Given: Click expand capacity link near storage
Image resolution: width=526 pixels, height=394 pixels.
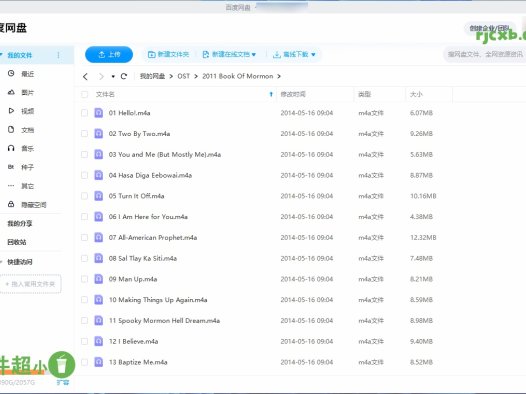Looking at the screenshot, I should pos(62,382).
